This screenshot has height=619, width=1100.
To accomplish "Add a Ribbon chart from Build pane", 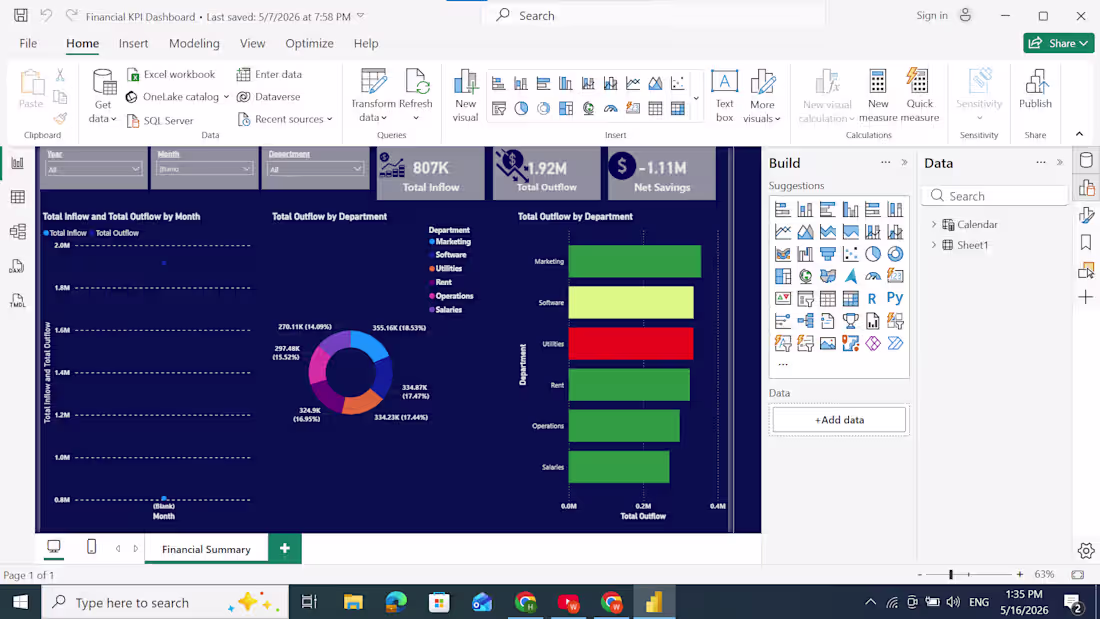I will 783,254.
